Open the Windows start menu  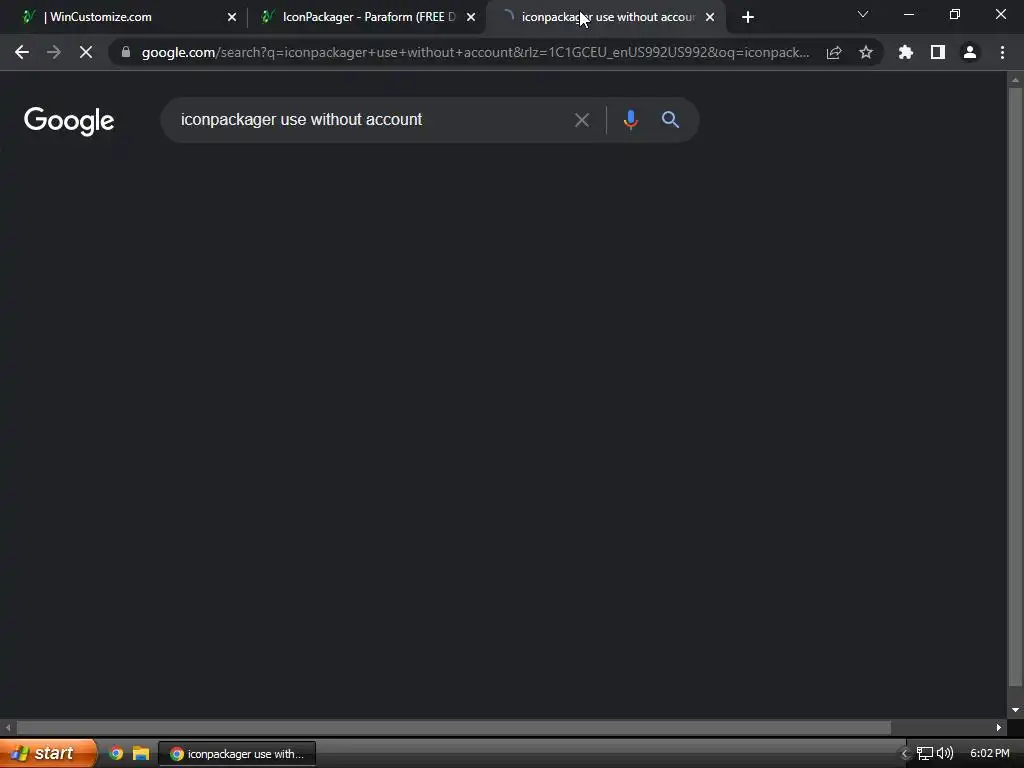(x=48, y=754)
